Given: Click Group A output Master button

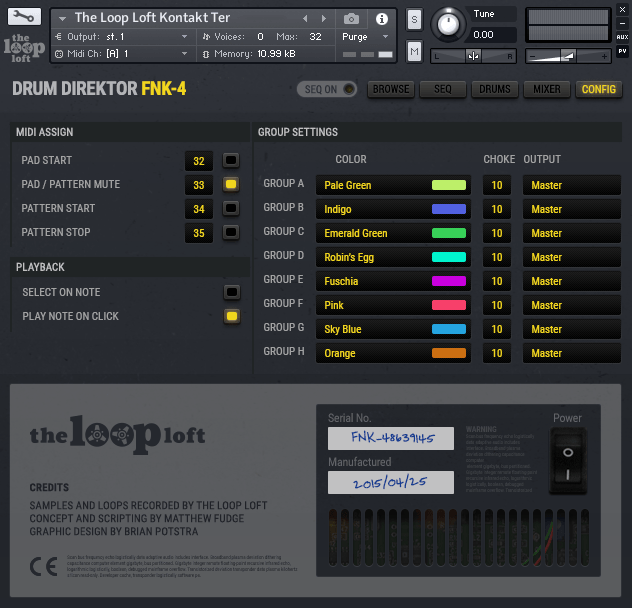Looking at the screenshot, I should [571, 185].
